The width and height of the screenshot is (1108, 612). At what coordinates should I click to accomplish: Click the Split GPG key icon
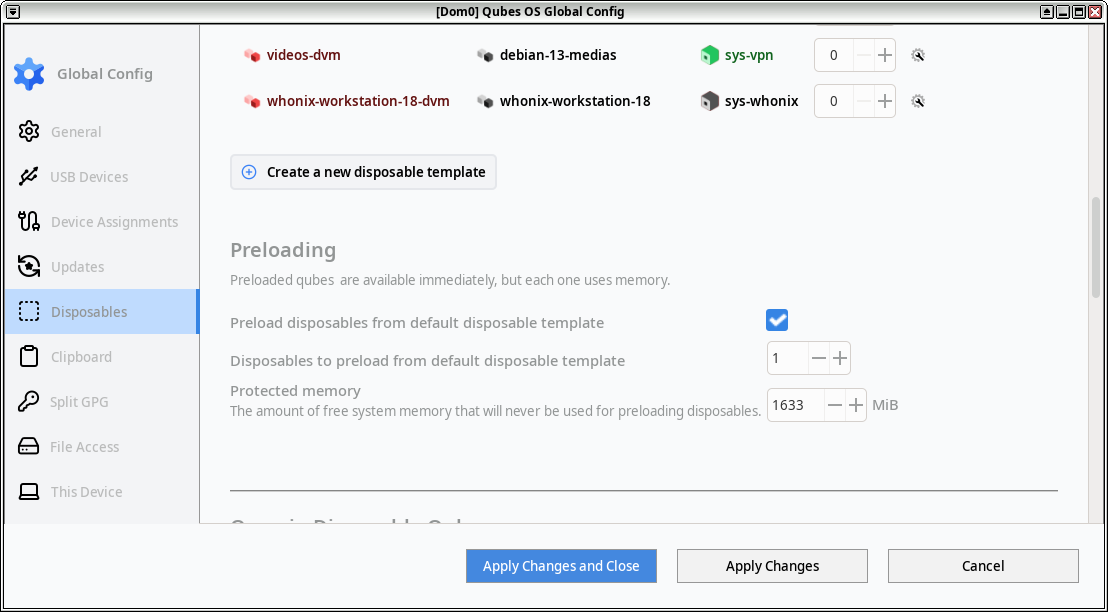pos(28,401)
